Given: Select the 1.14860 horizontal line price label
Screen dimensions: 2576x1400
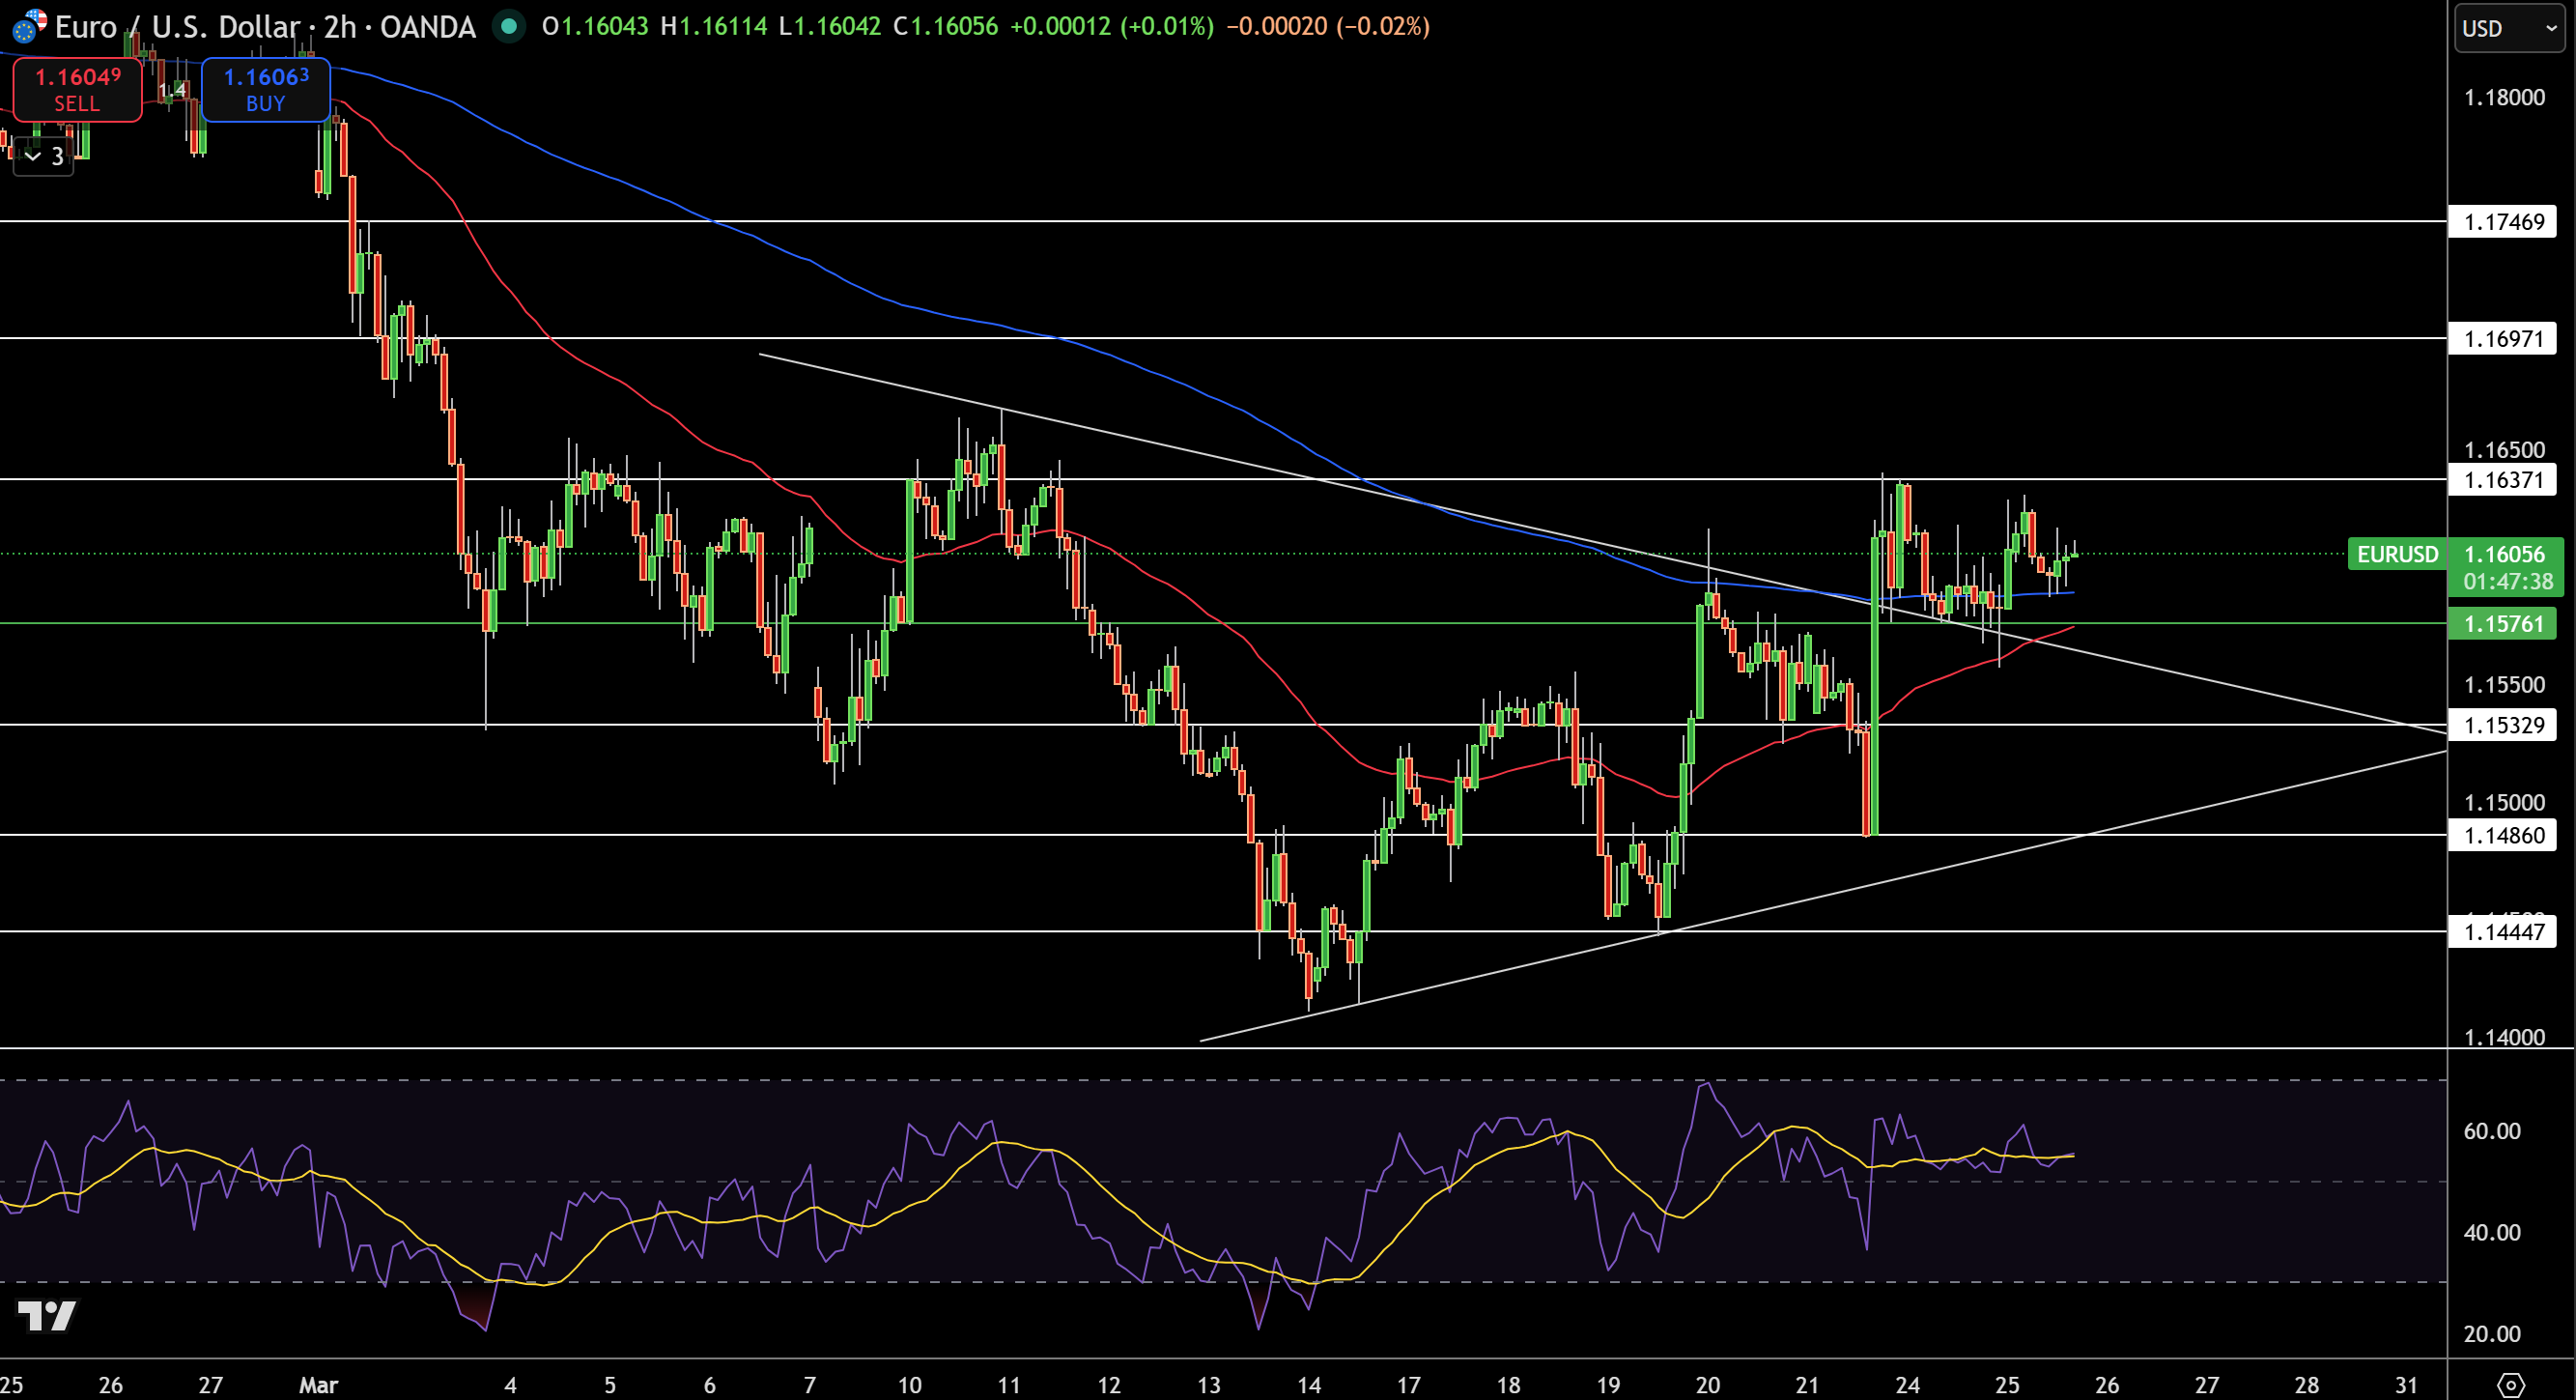Looking at the screenshot, I should click(x=2503, y=835).
